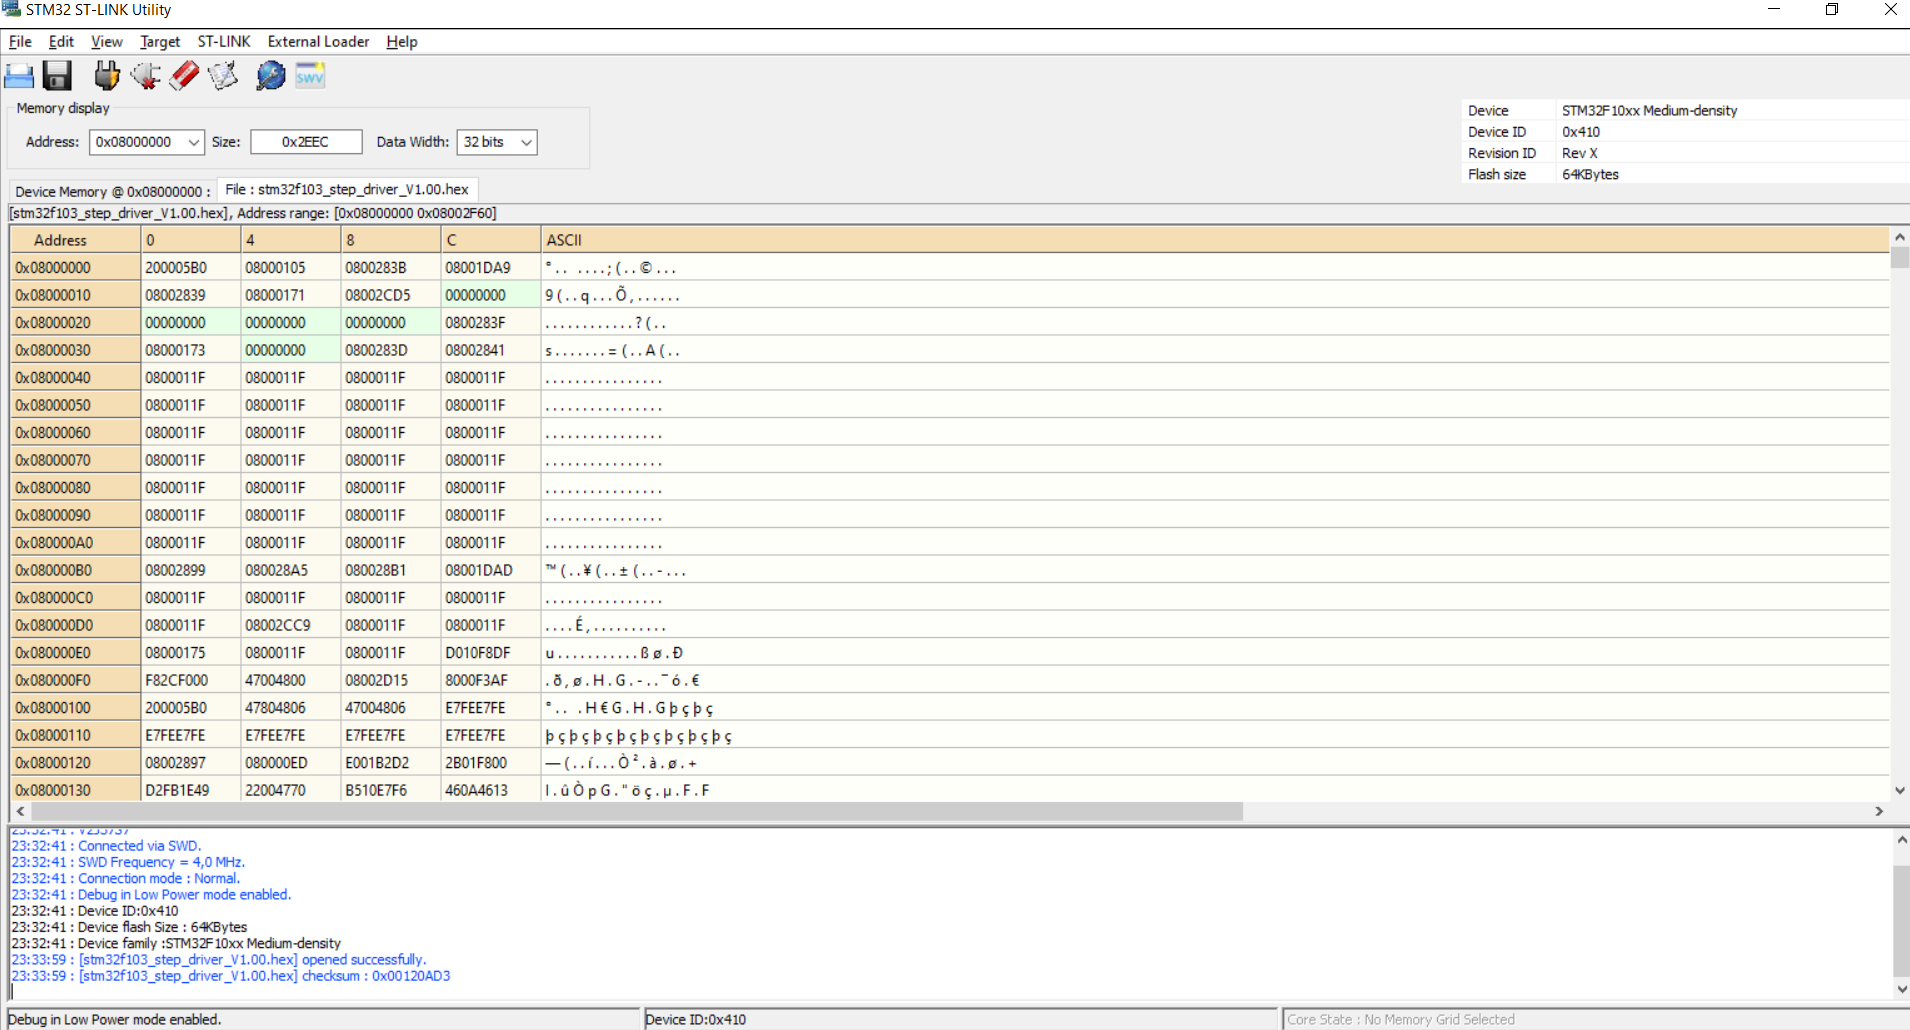
Task: Click log panel vertical scrollbar thumb
Action: (1901, 921)
